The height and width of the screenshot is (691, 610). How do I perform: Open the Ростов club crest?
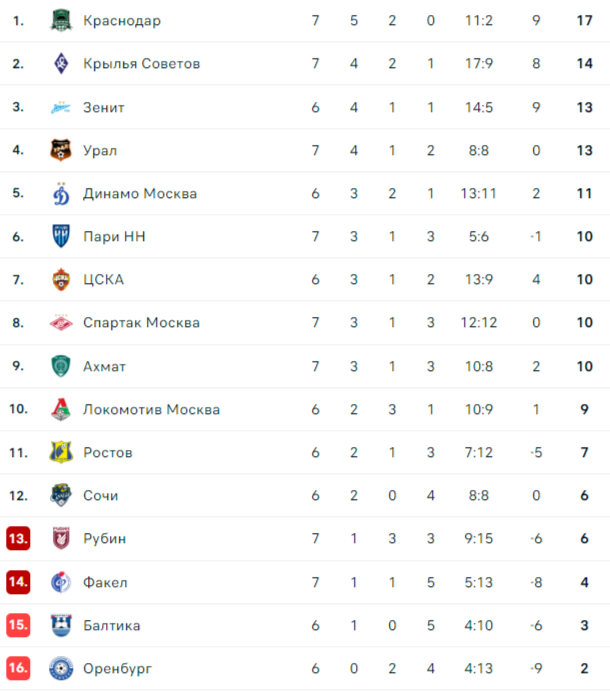(x=61, y=452)
